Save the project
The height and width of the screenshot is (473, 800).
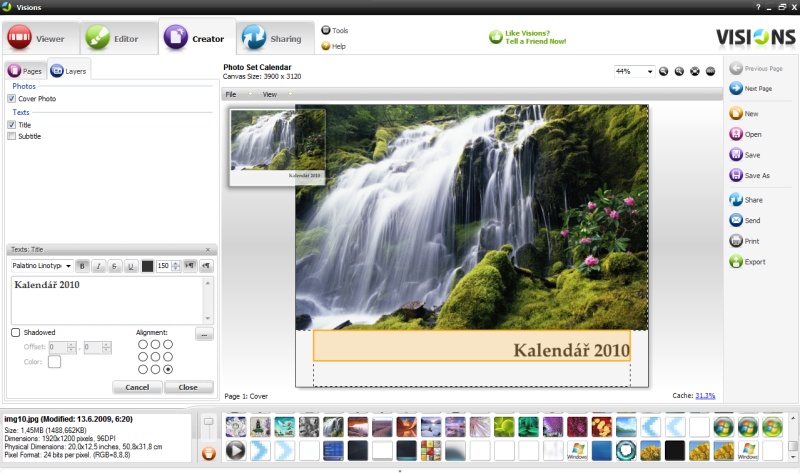click(x=745, y=155)
